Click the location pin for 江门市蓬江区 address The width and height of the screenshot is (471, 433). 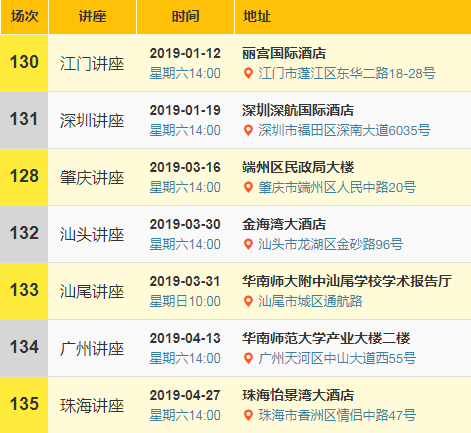tap(248, 73)
